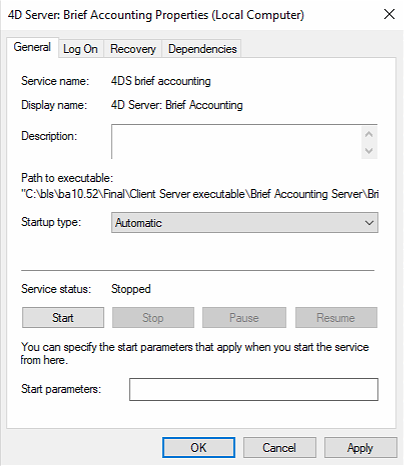This screenshot has width=404, height=466.
Task: Open the Recovery tab
Action: point(133,49)
